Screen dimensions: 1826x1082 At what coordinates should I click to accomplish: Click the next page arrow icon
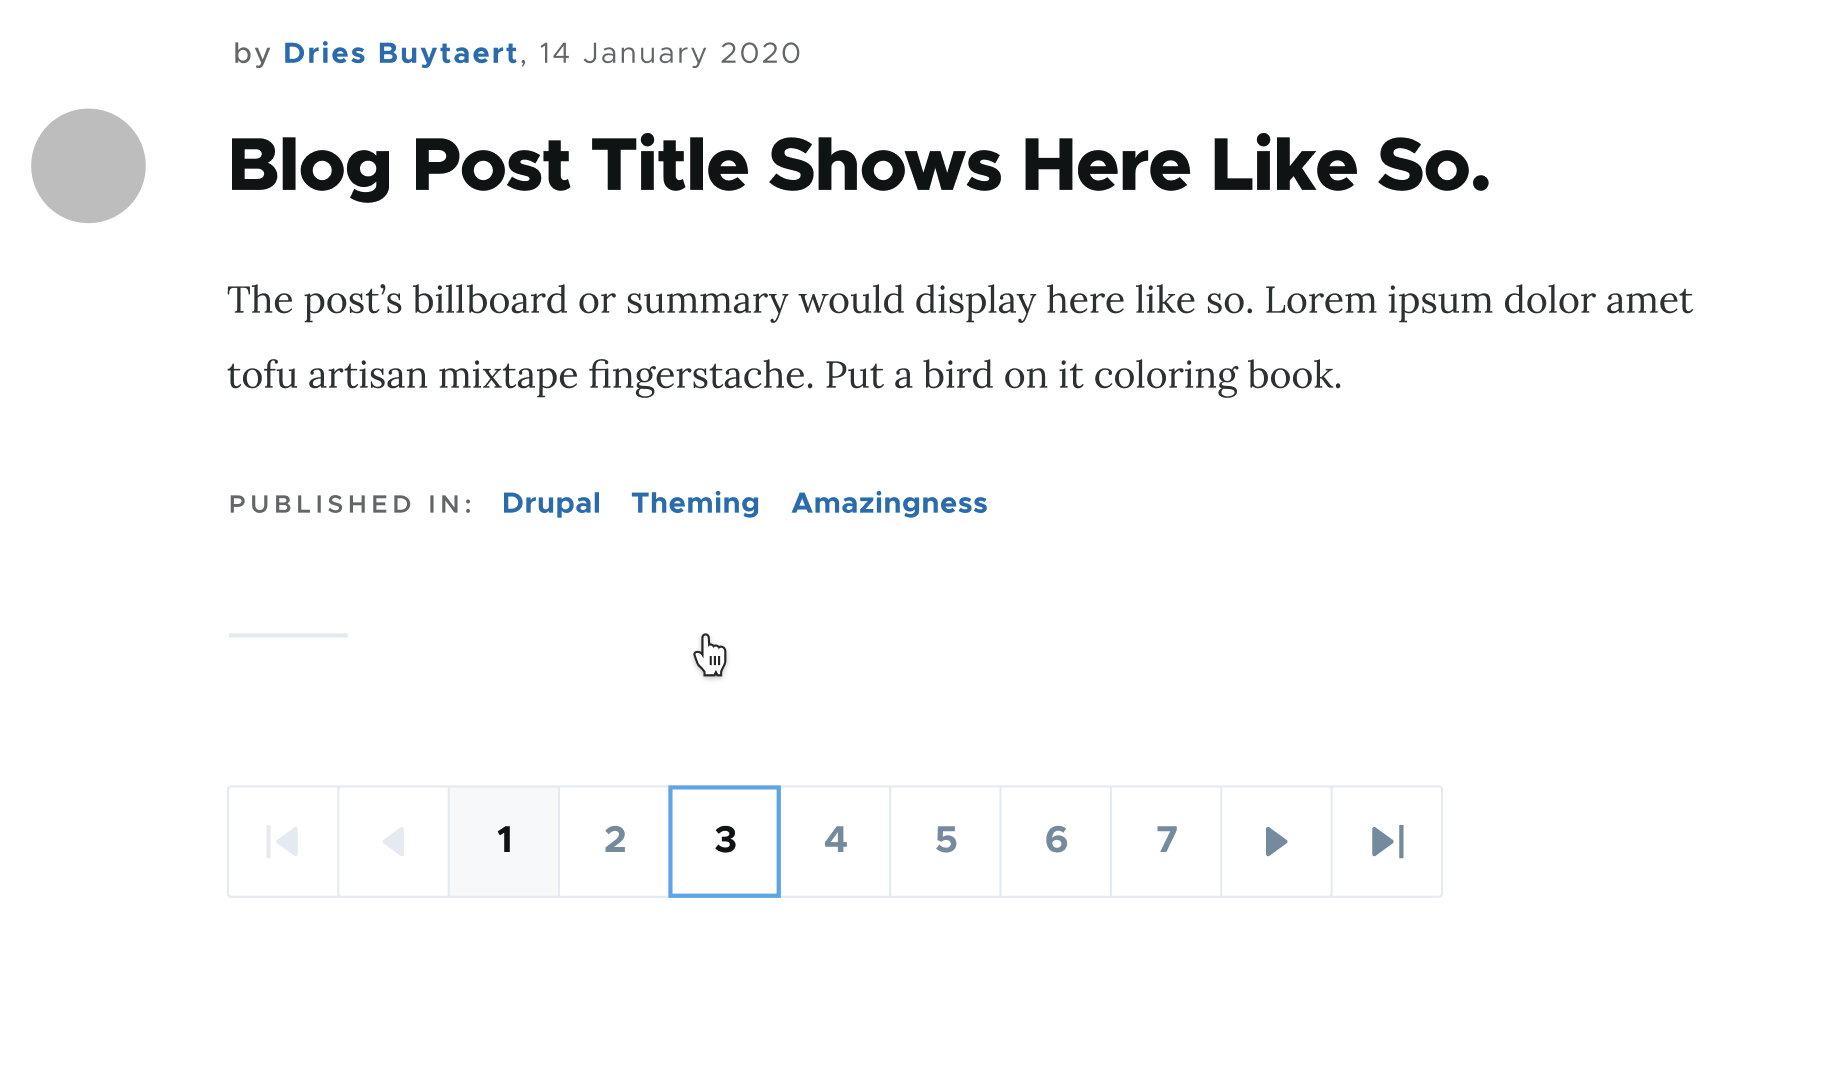[1276, 841]
